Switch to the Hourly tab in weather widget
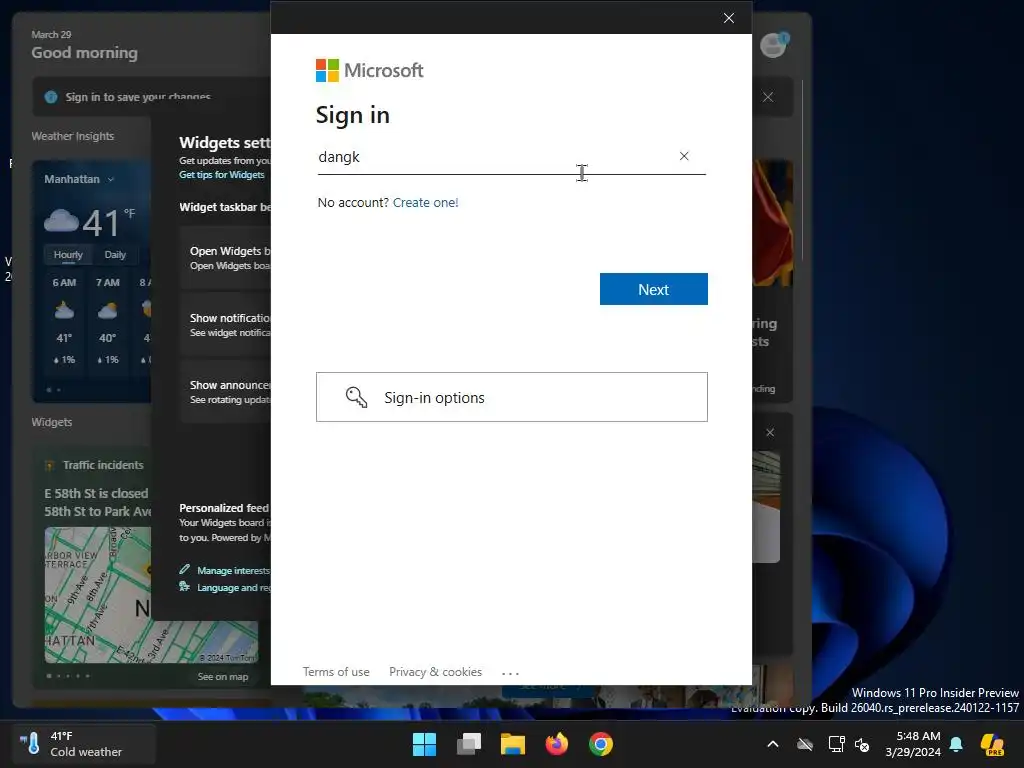The height and width of the screenshot is (768, 1024). 68,255
